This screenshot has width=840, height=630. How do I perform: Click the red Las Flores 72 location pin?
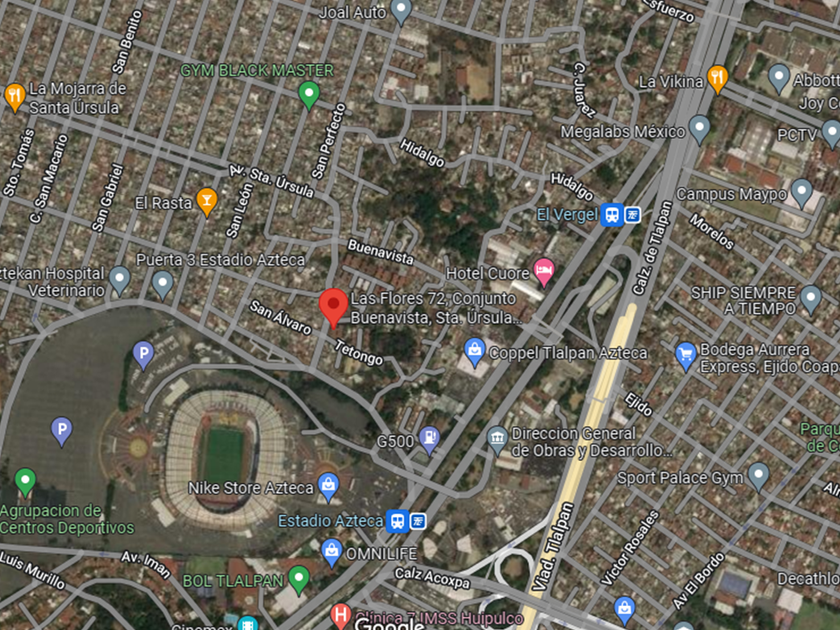[333, 308]
